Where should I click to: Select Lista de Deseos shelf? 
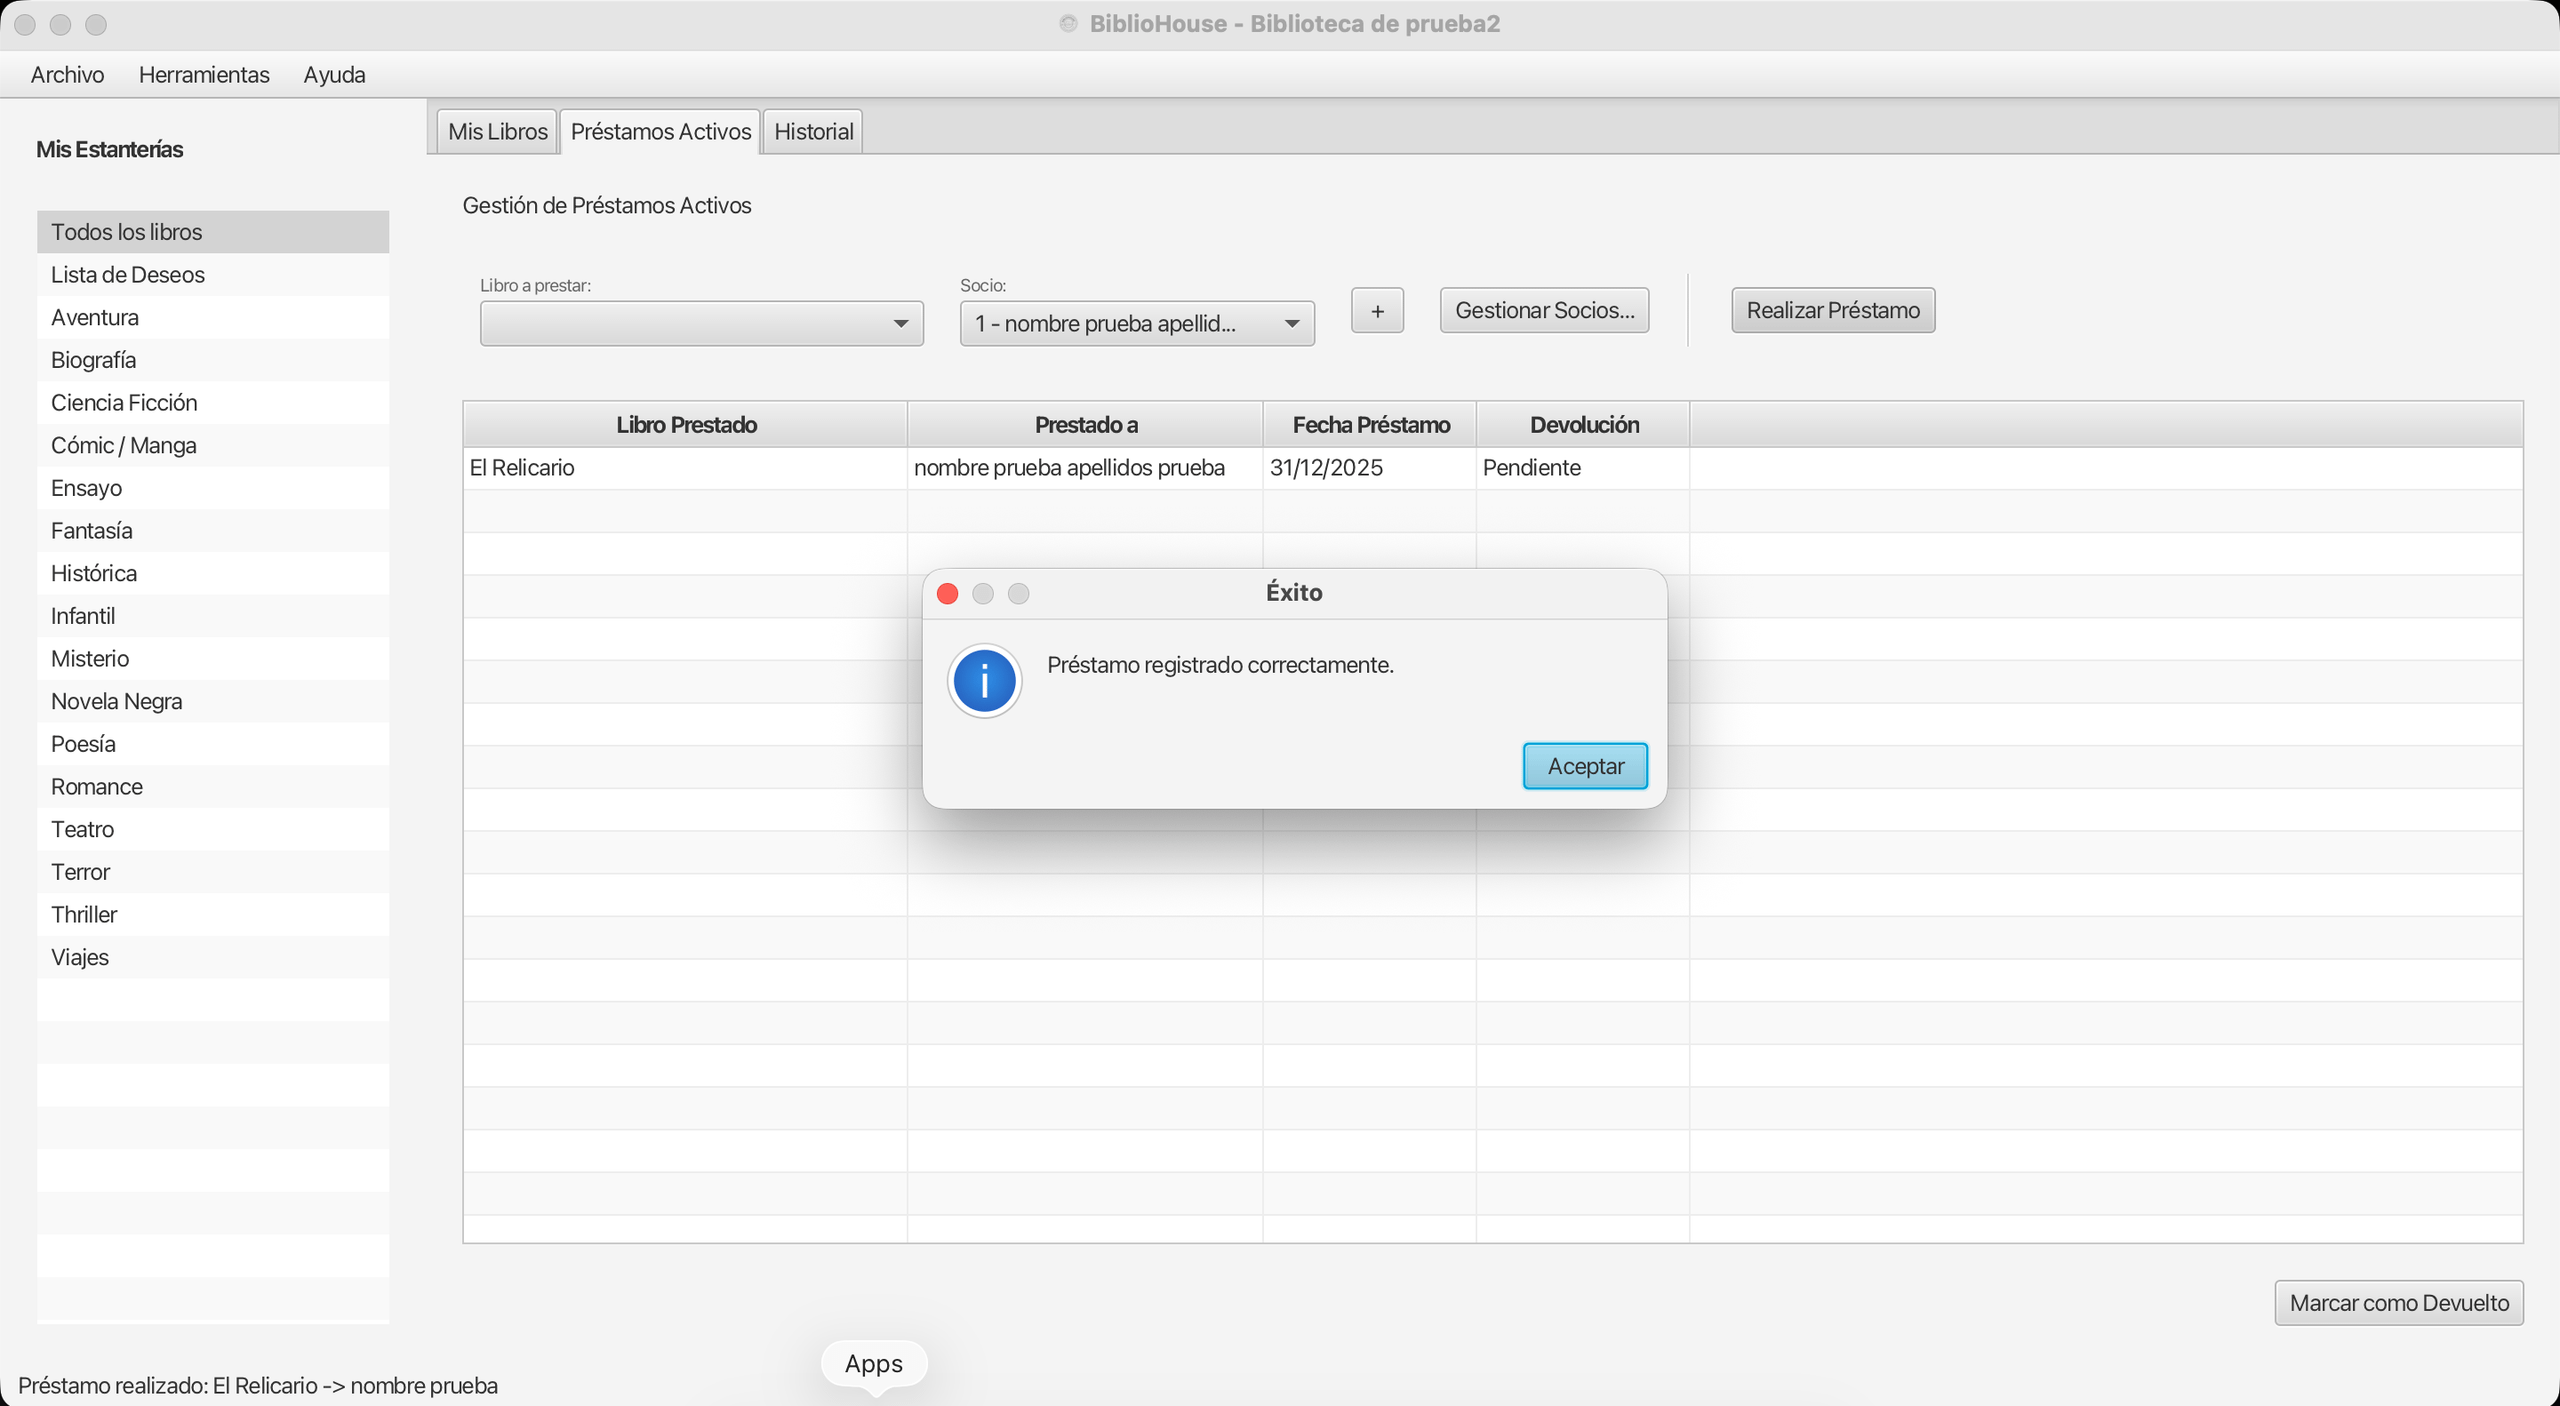[x=128, y=275]
